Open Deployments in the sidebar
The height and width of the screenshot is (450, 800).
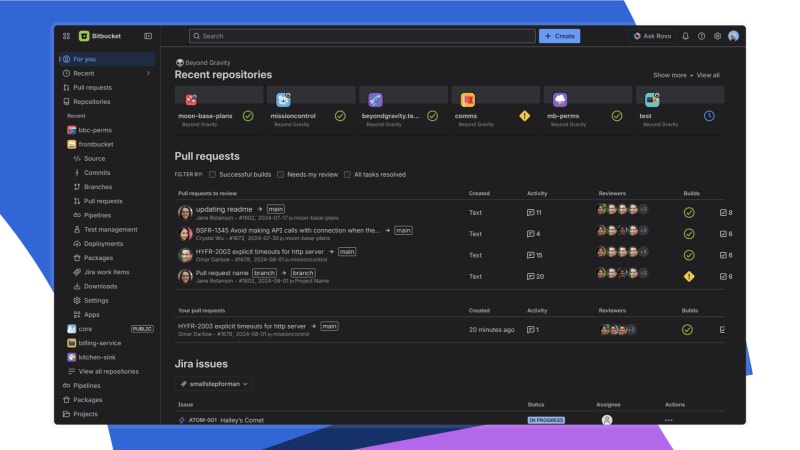(x=103, y=244)
